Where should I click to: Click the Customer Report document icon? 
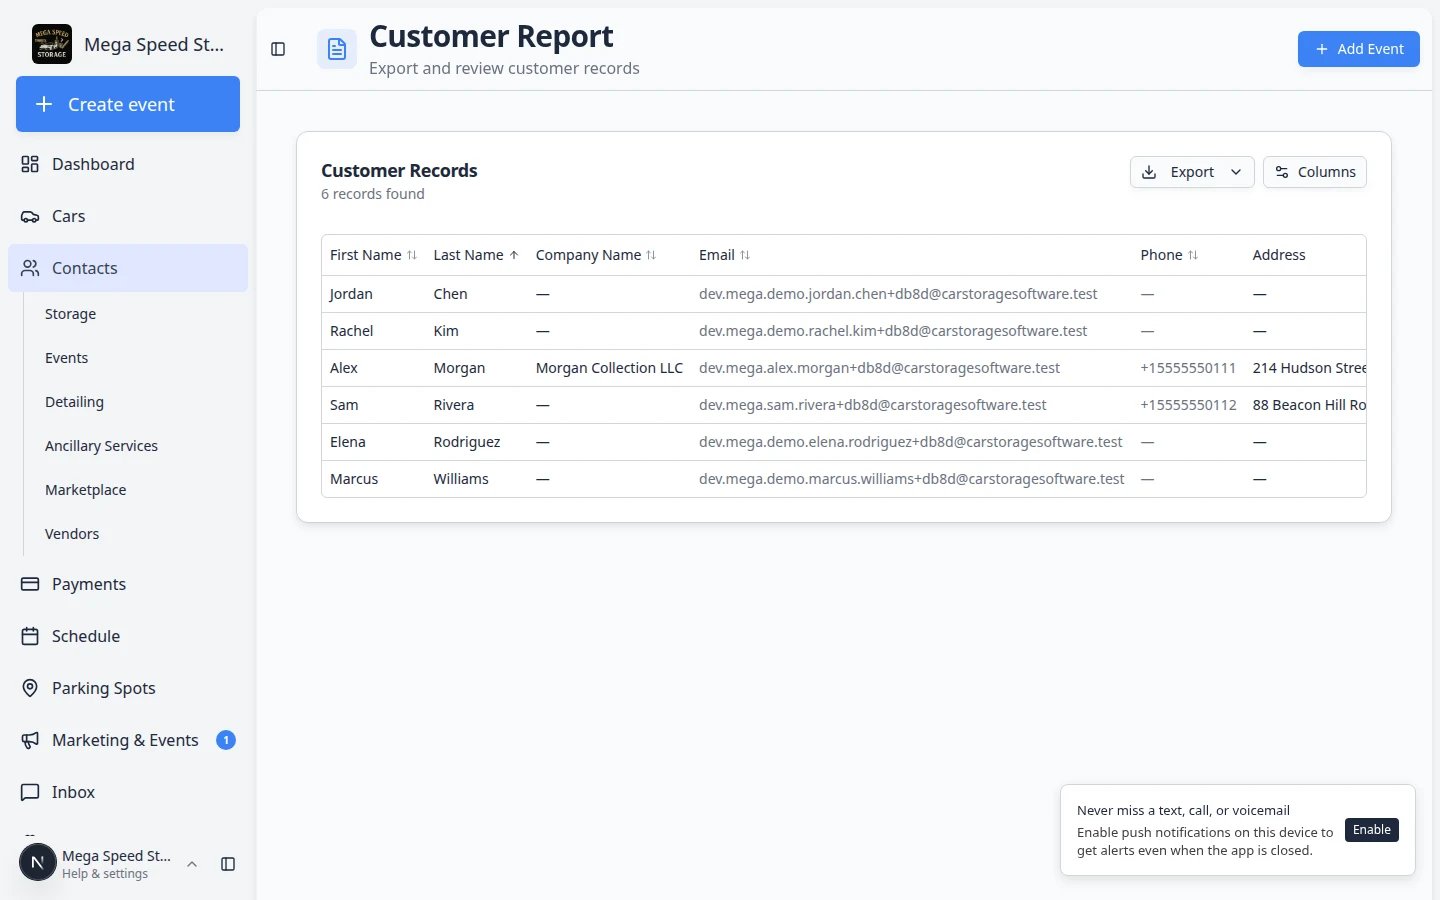337,49
